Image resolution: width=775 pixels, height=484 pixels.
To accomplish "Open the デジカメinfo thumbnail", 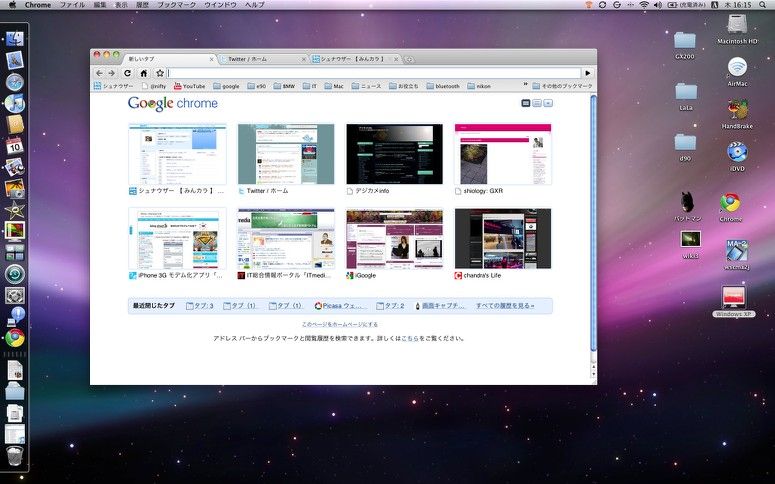I will coord(394,154).
